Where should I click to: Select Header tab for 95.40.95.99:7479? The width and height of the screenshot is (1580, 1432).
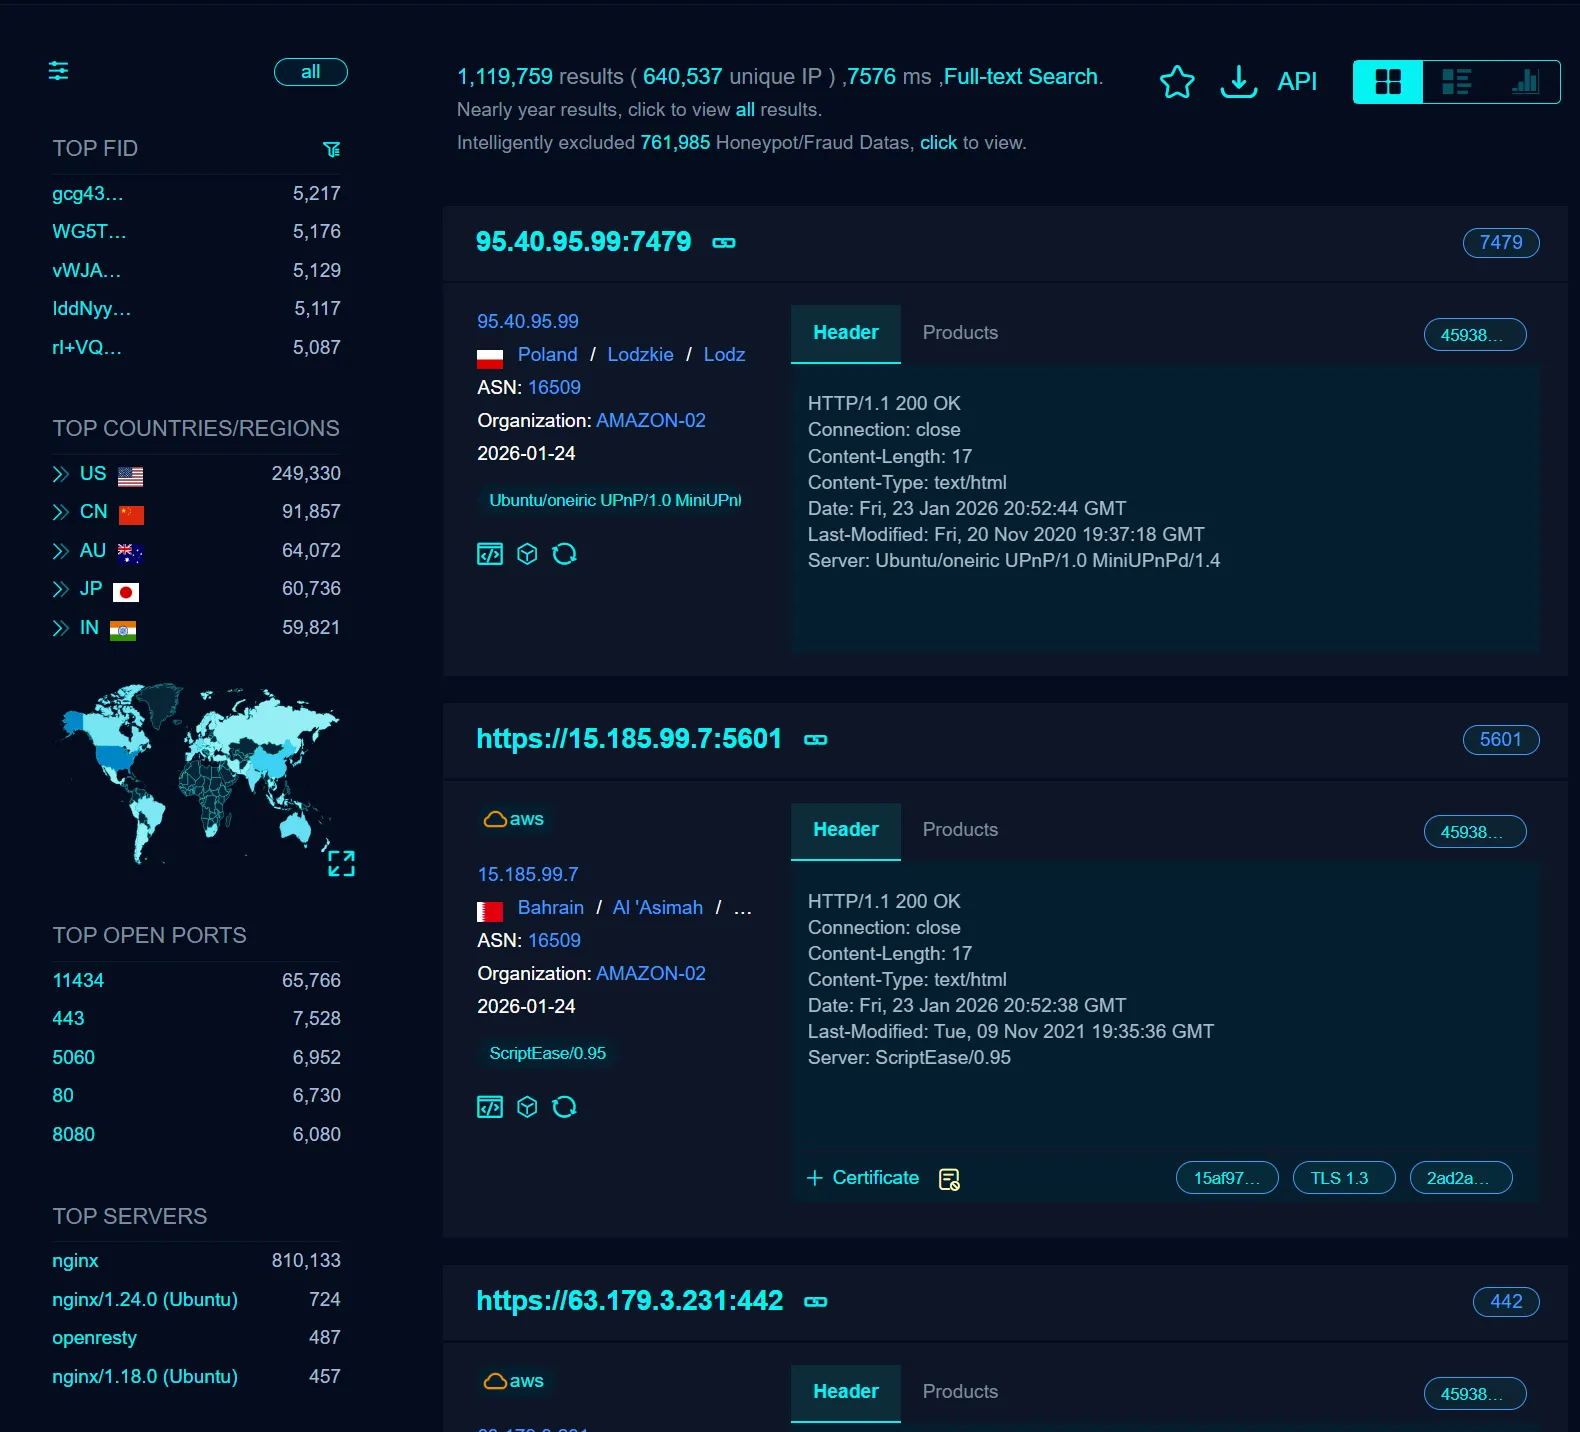[846, 333]
